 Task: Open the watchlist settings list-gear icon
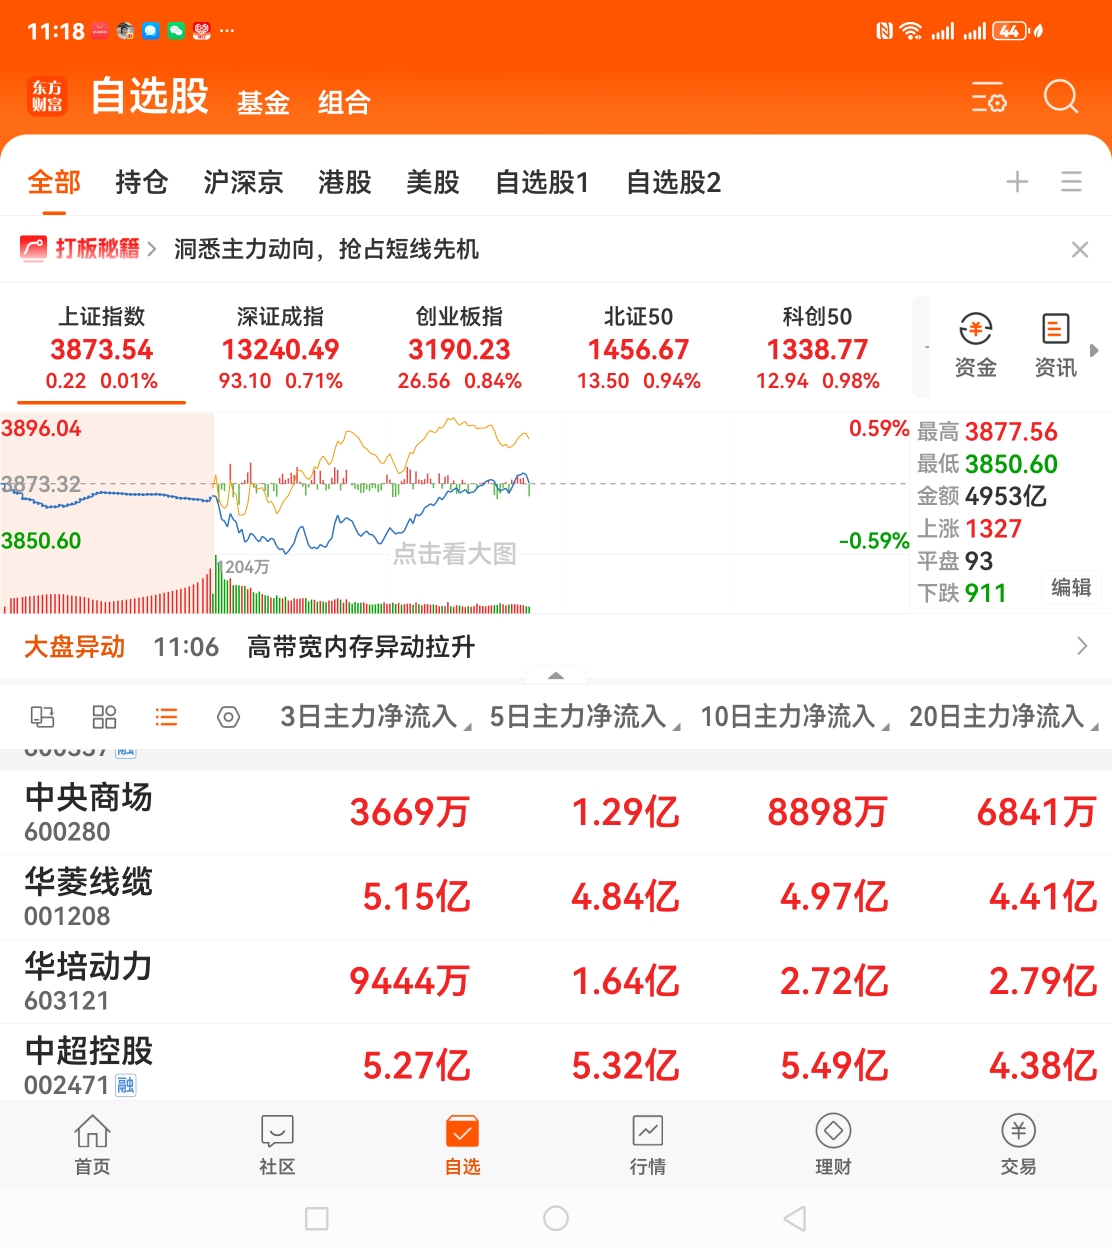(989, 97)
